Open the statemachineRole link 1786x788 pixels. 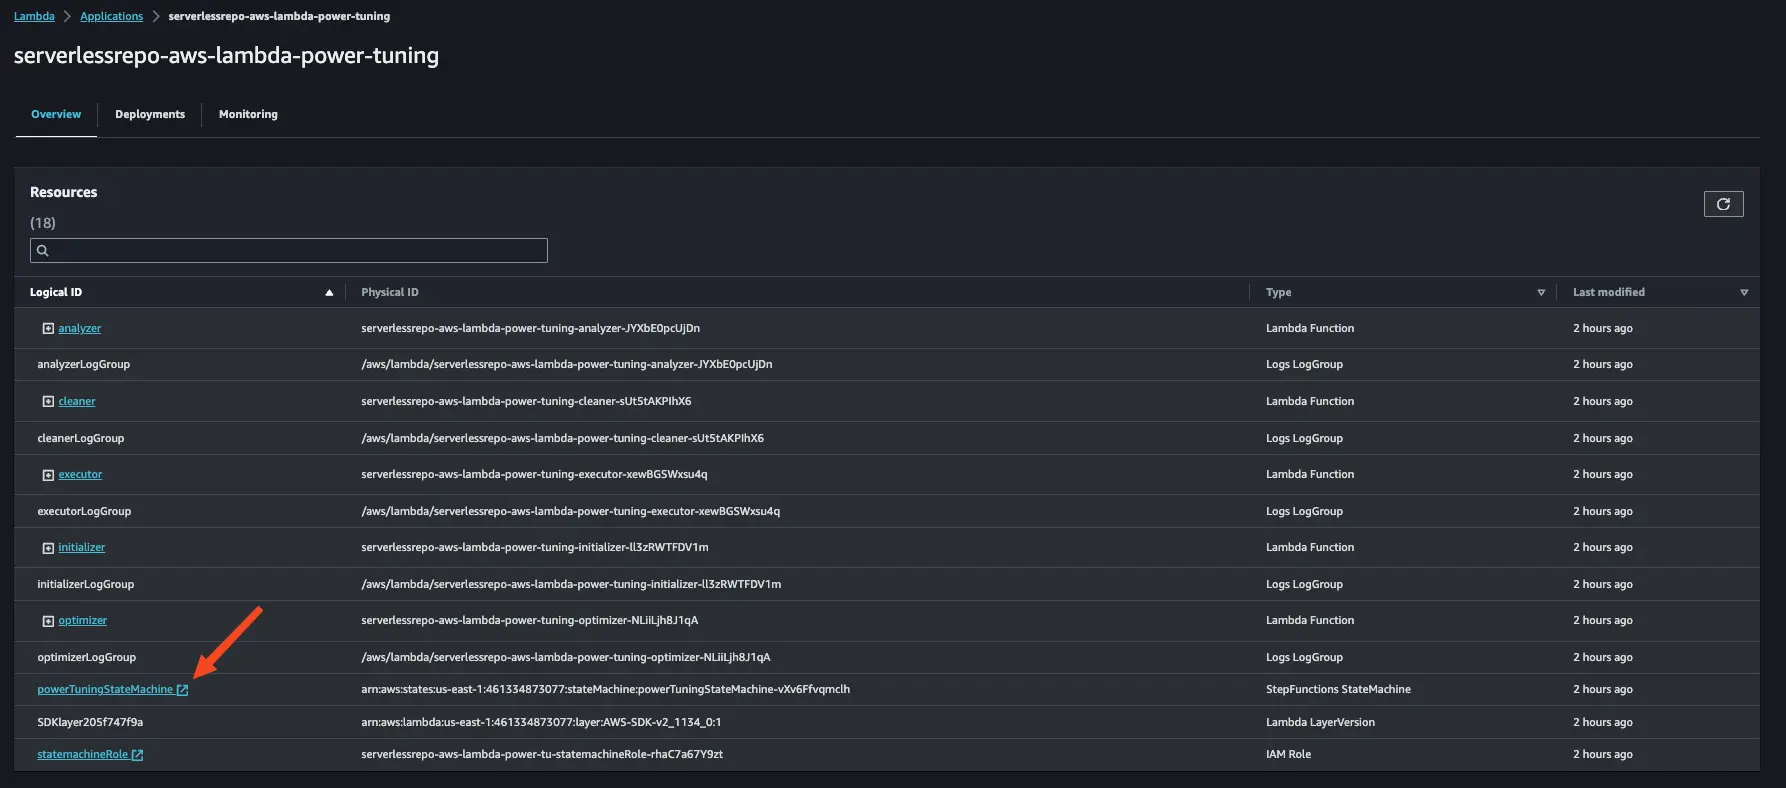(x=82, y=754)
